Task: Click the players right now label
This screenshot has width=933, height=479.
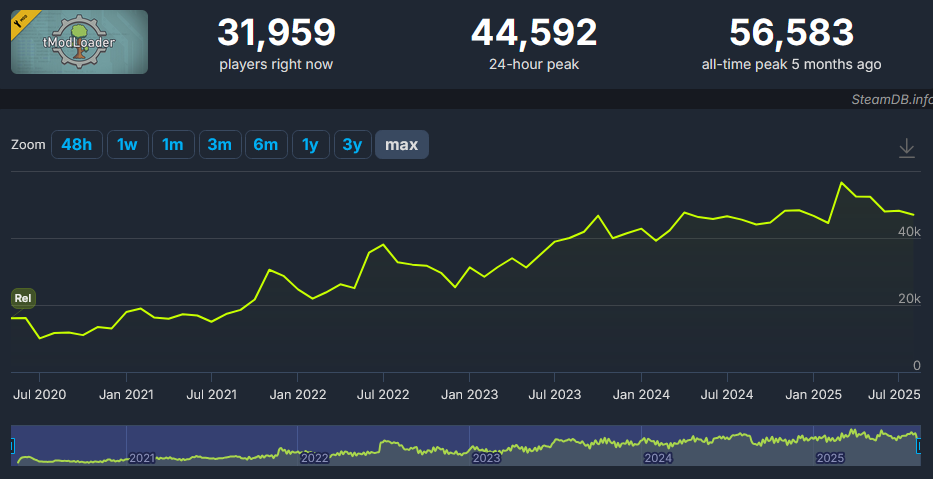Action: coord(276,64)
